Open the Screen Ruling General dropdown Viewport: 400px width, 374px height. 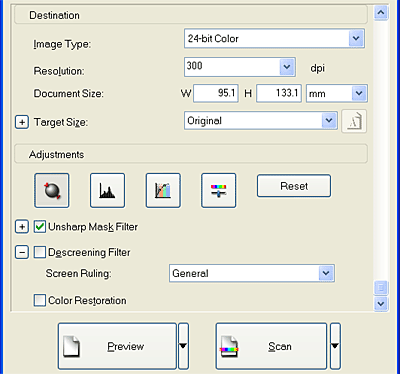coord(252,273)
